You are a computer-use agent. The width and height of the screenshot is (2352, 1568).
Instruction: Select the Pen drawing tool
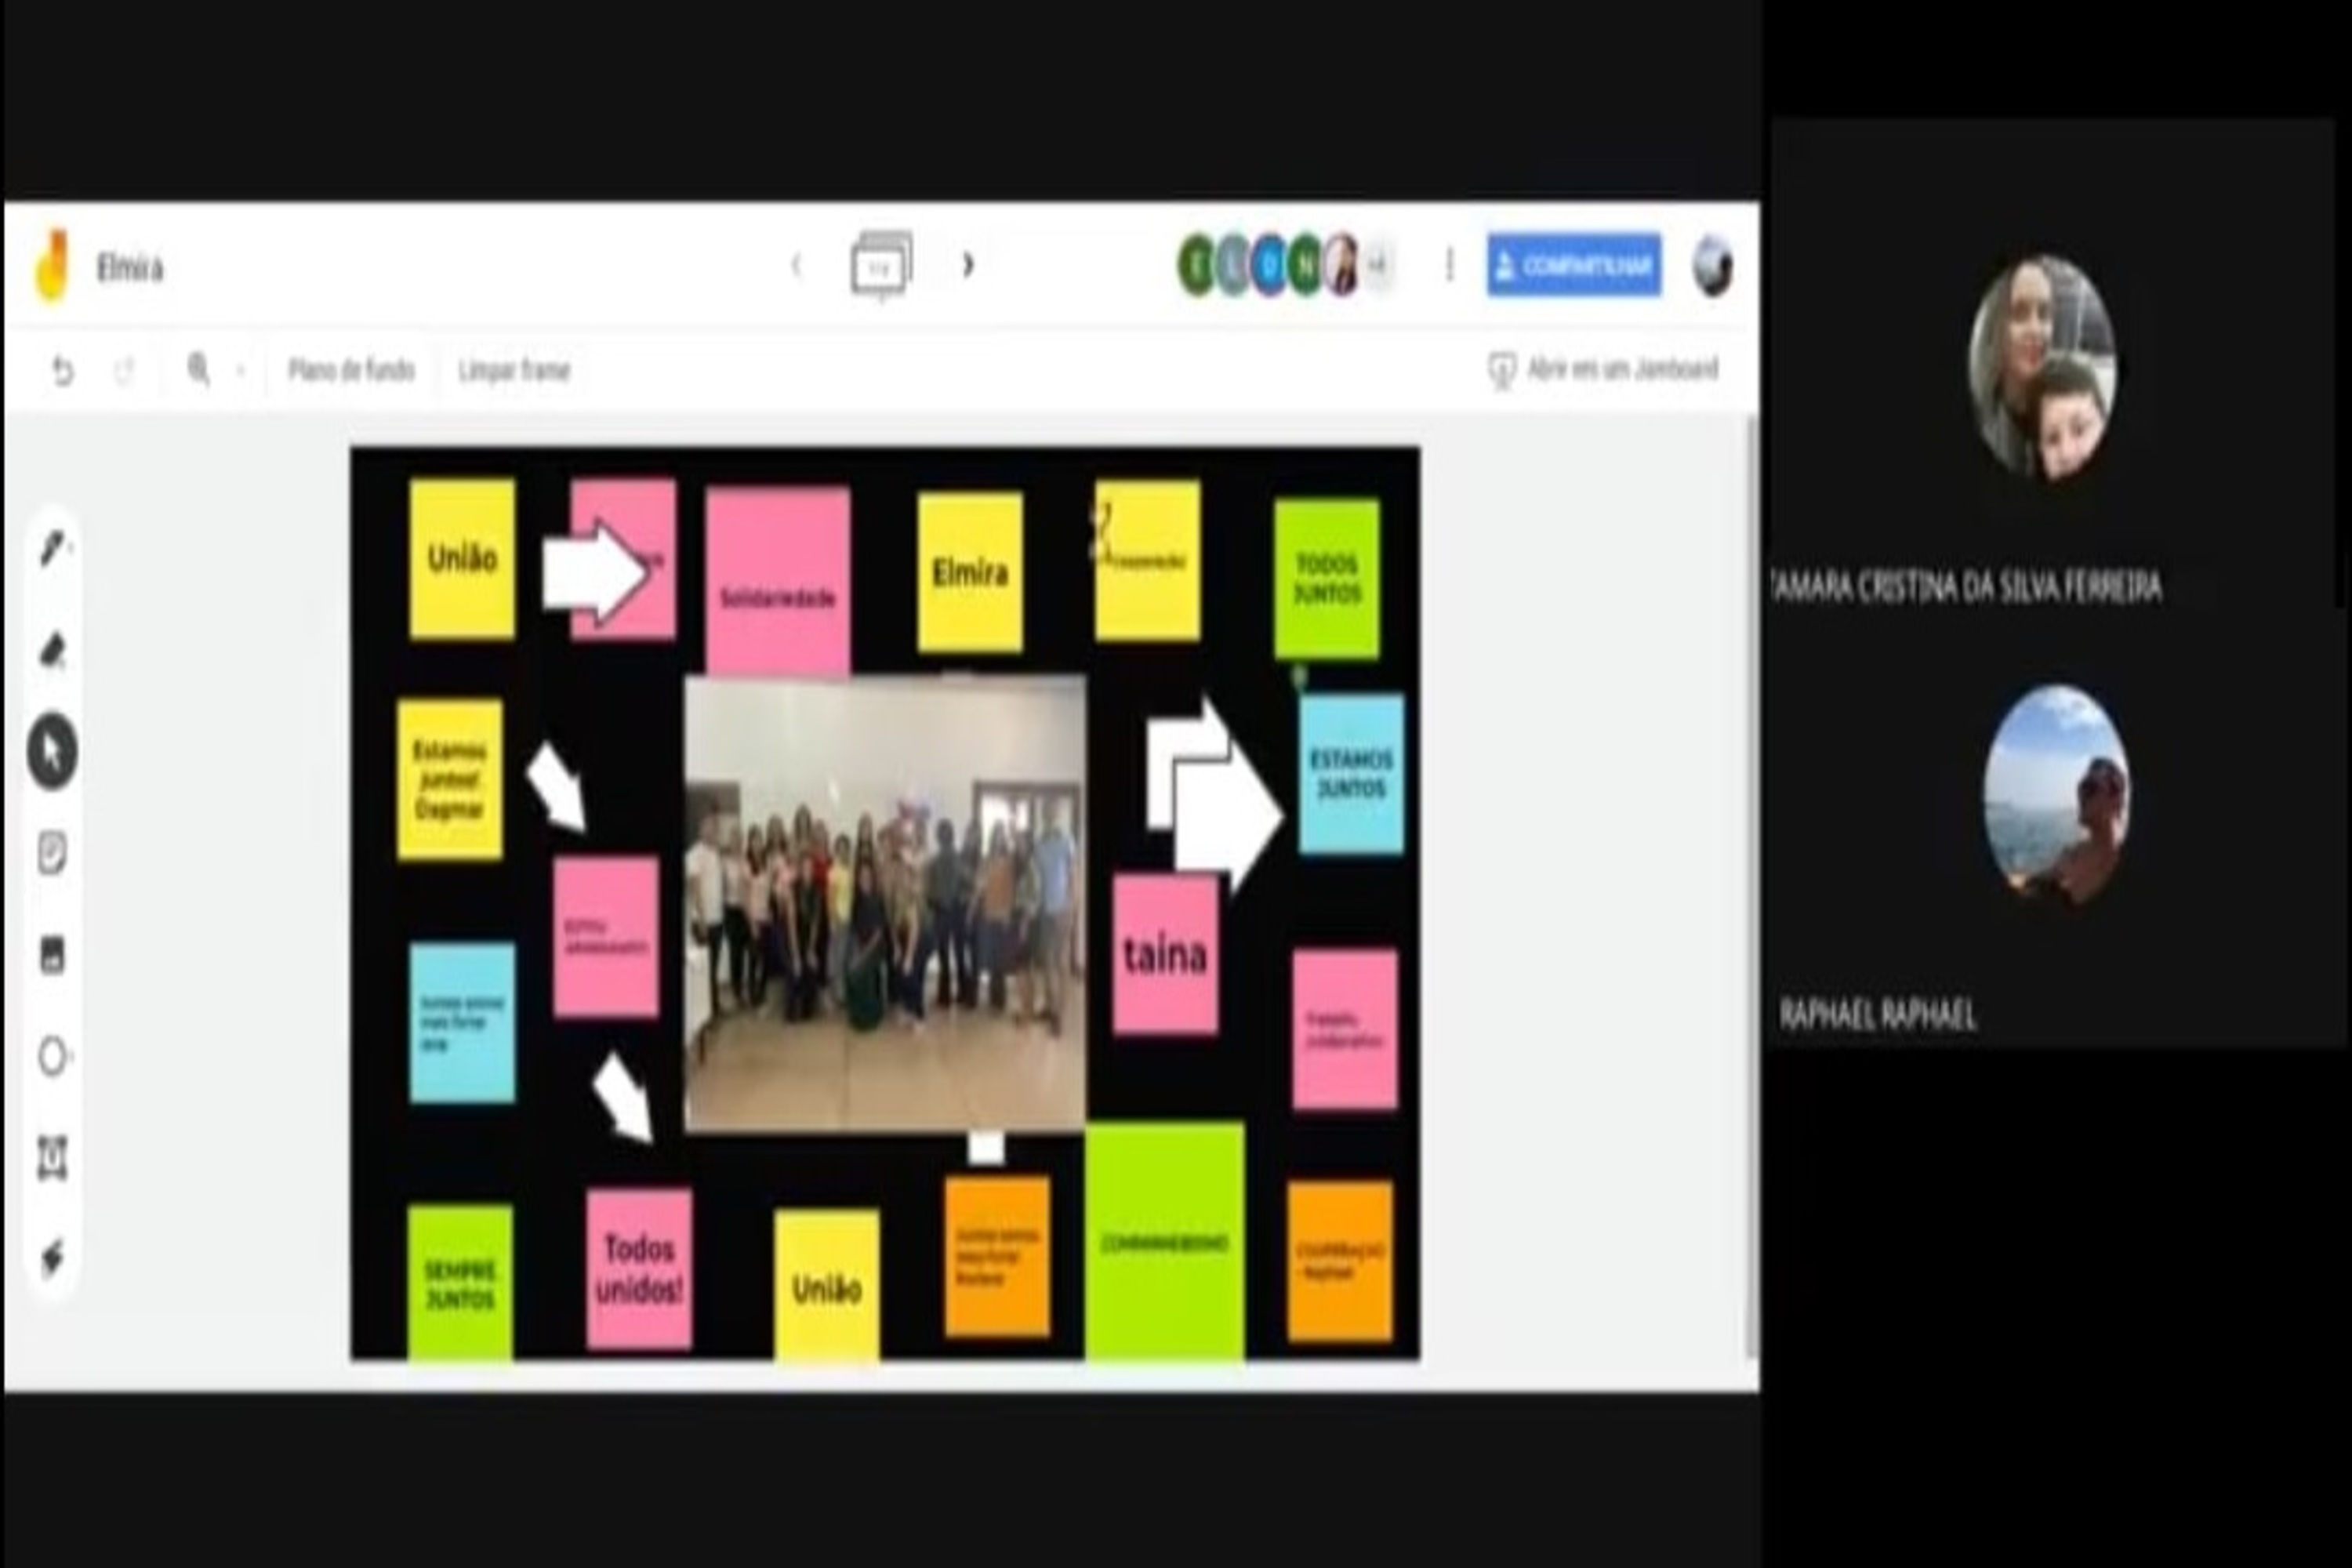pyautogui.click(x=52, y=548)
